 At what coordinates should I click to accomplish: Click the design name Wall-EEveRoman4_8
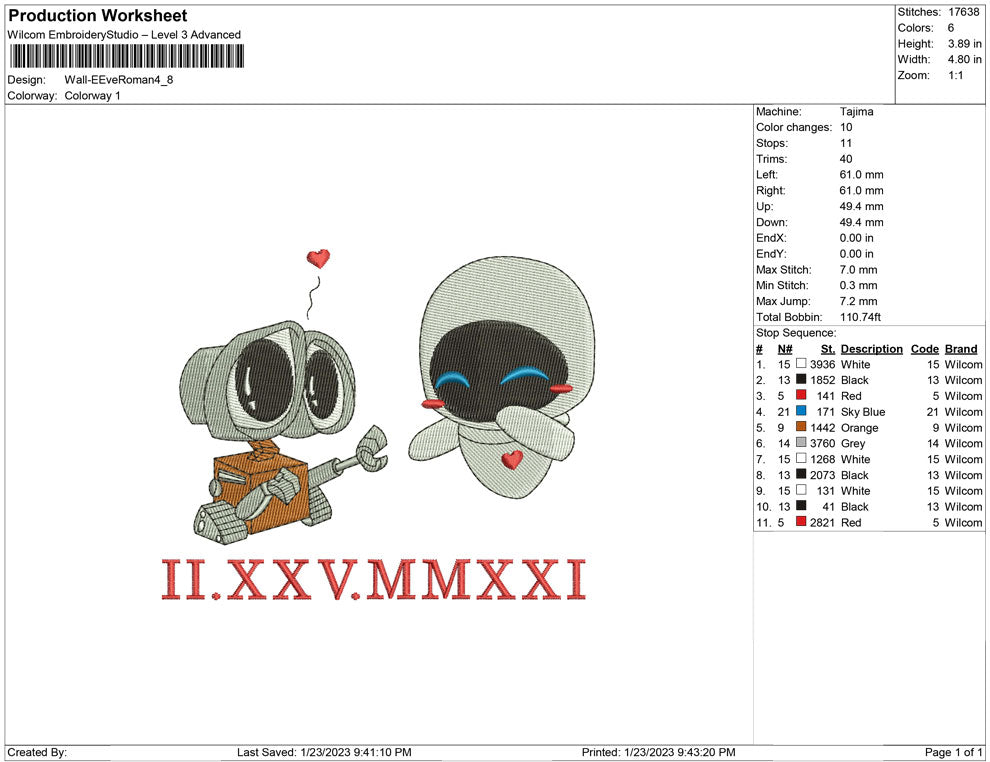pos(119,80)
